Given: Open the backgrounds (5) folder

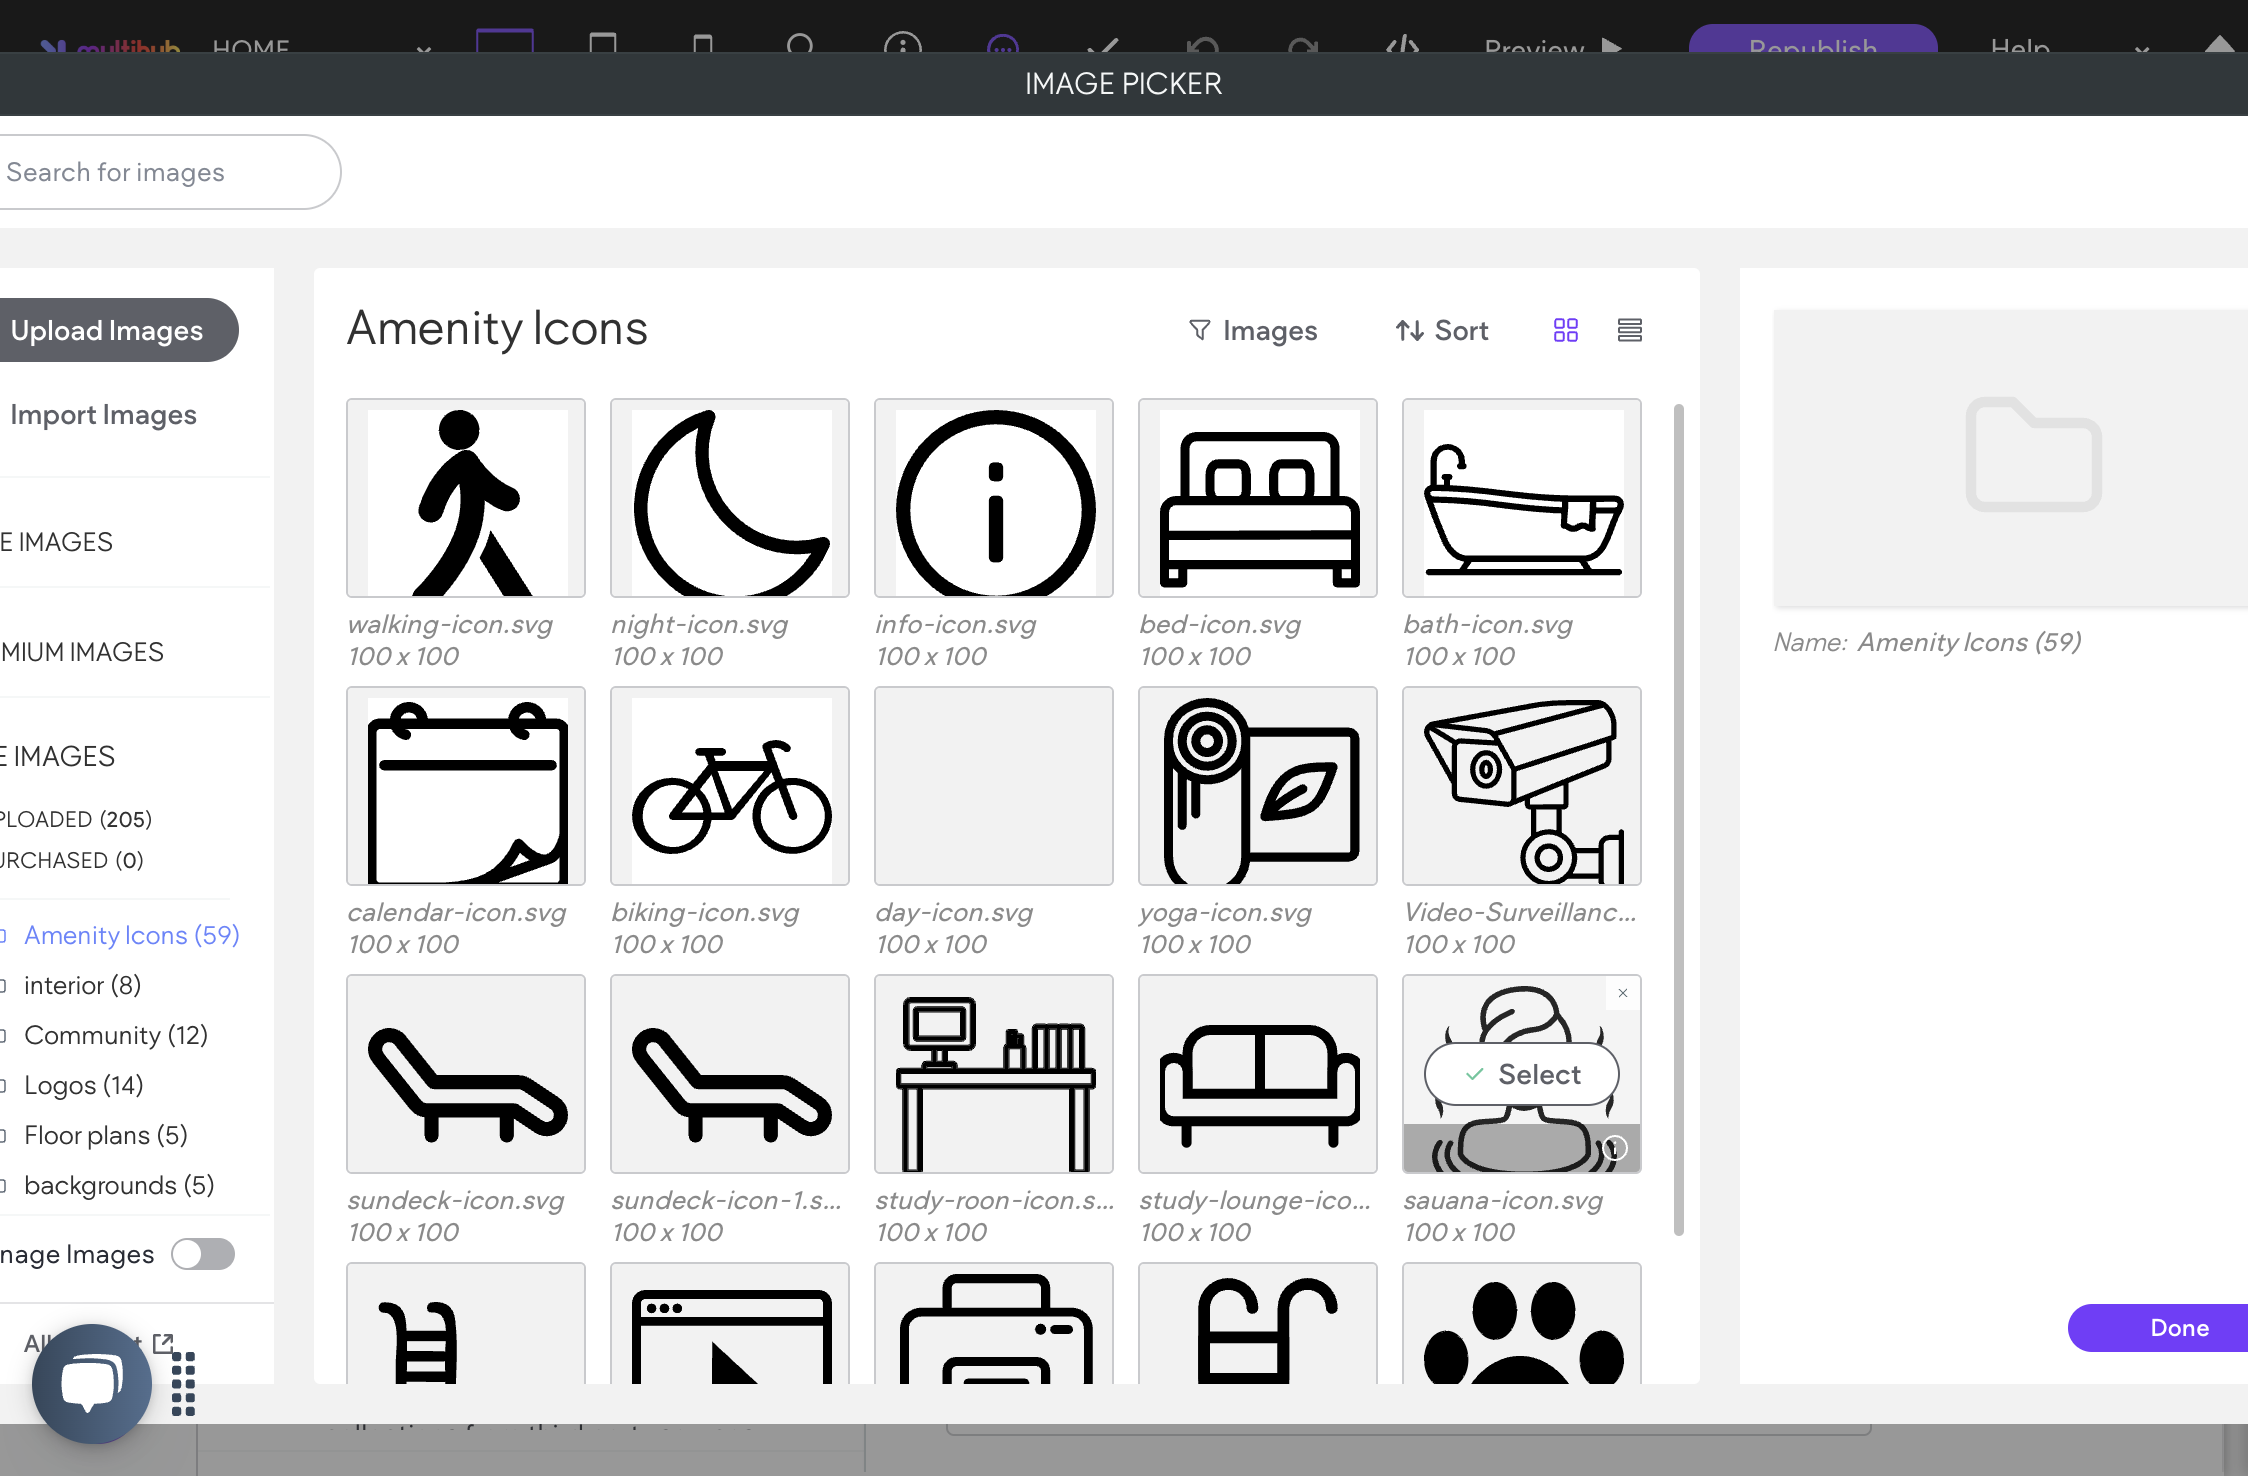Looking at the screenshot, I should pyautogui.click(x=118, y=1185).
